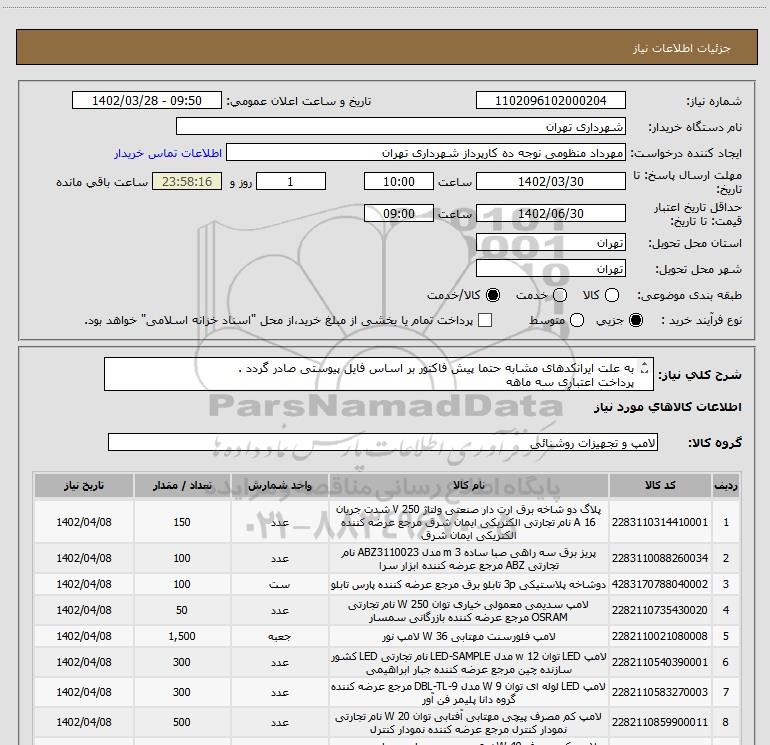Screen dimensions: 770x745
Task: Click product code 4283170788040002
Action: tap(660, 584)
